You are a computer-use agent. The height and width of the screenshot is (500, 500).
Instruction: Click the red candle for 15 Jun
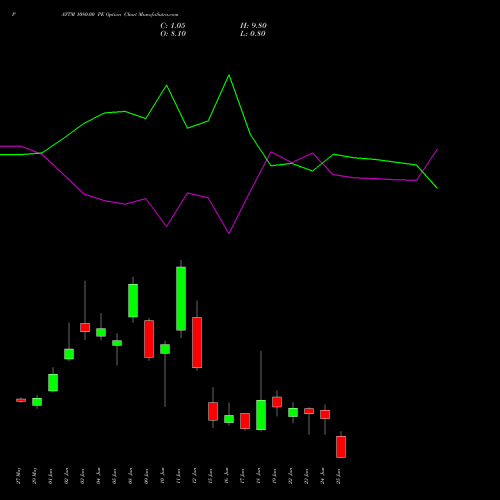213,411
